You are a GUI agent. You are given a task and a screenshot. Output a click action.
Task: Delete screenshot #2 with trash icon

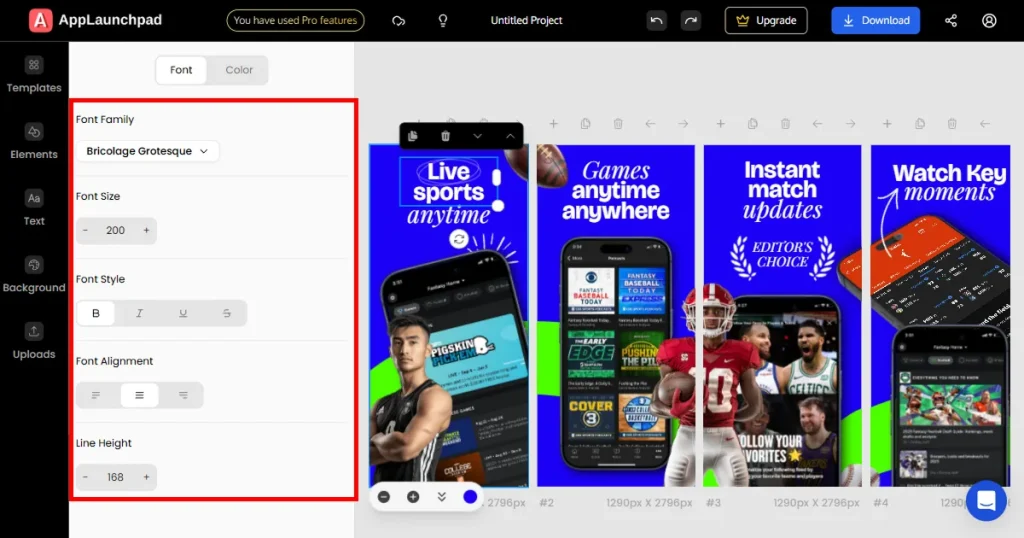point(618,123)
